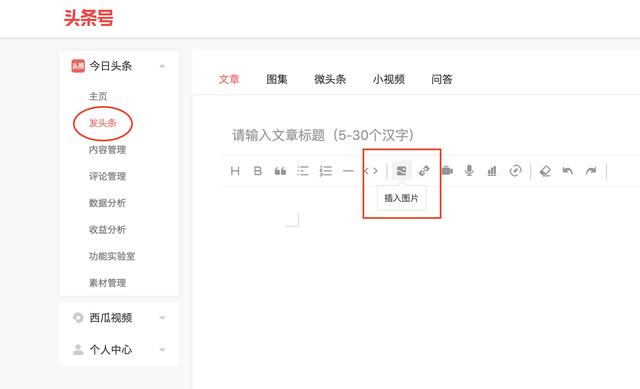Undo the last edit
This screenshot has height=389, width=640.
click(x=568, y=171)
